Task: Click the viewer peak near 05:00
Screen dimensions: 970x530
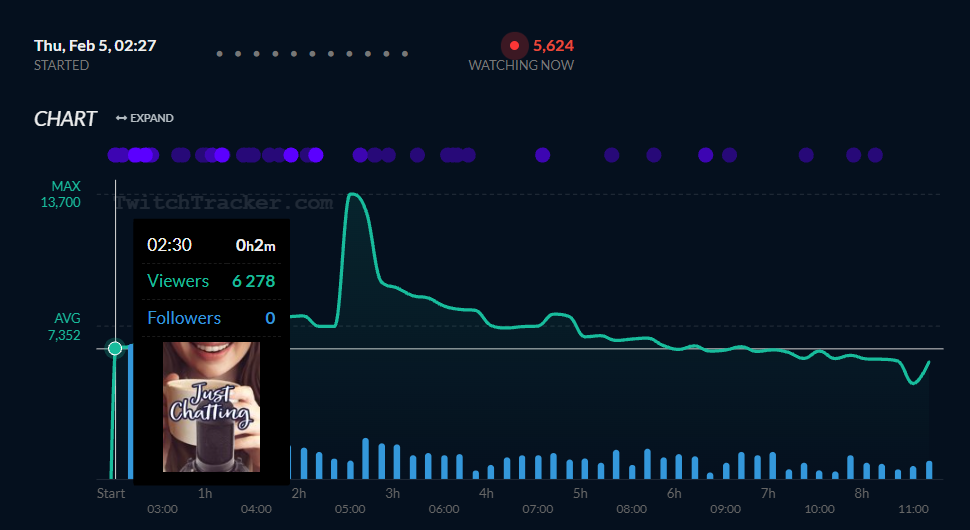Action: click(x=354, y=195)
